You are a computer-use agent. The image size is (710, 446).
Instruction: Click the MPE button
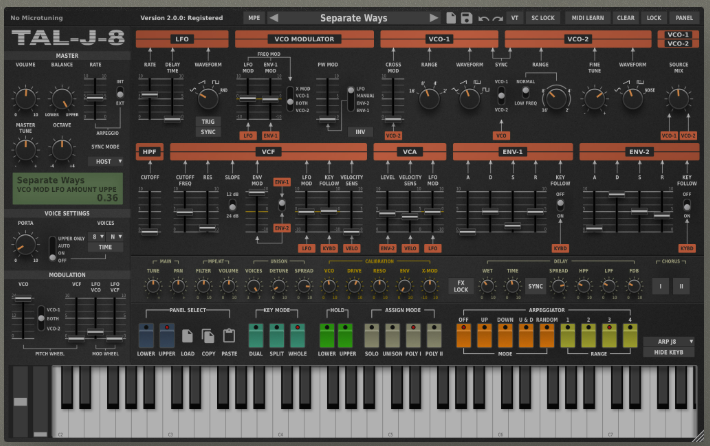coord(254,18)
